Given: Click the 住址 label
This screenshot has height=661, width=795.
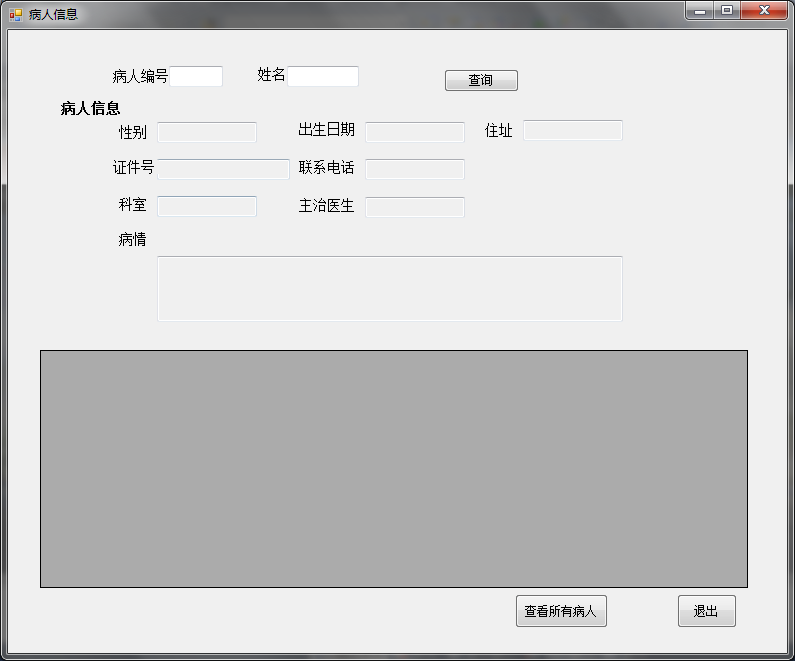Looking at the screenshot, I should coord(499,131).
